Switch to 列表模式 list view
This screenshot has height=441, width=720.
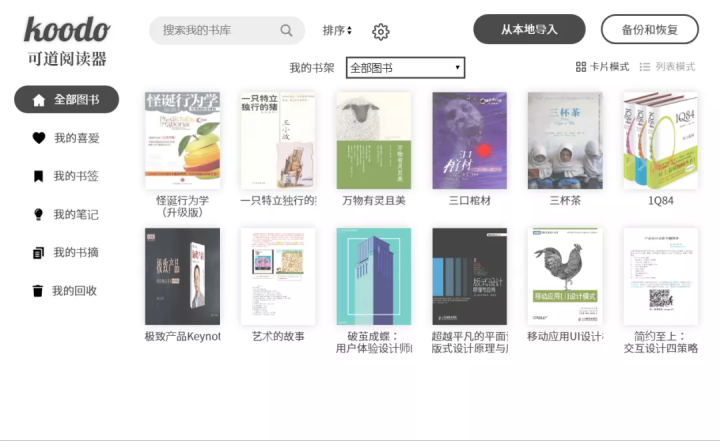click(667, 67)
